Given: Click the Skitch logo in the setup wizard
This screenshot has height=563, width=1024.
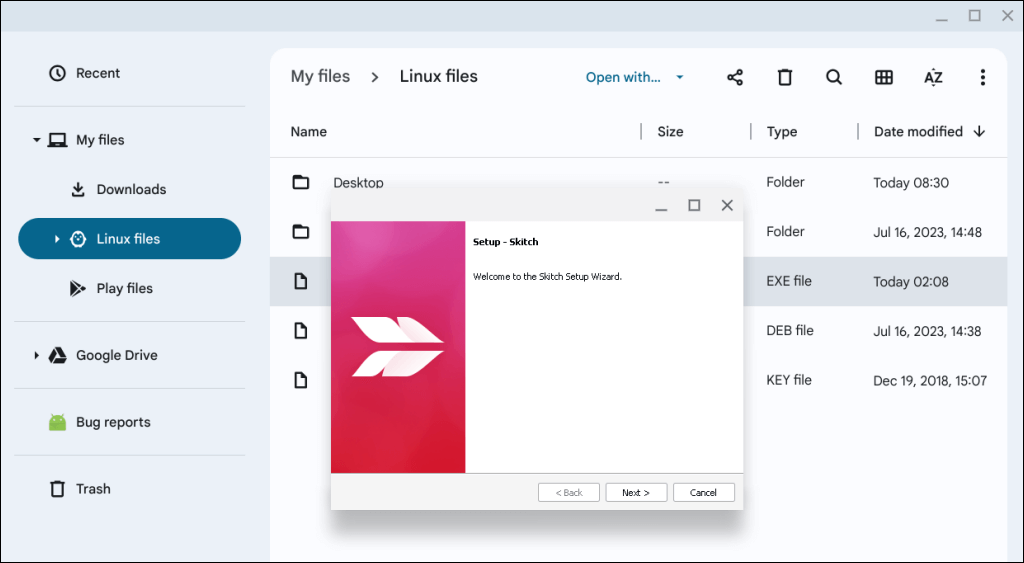Looking at the screenshot, I should 398,347.
